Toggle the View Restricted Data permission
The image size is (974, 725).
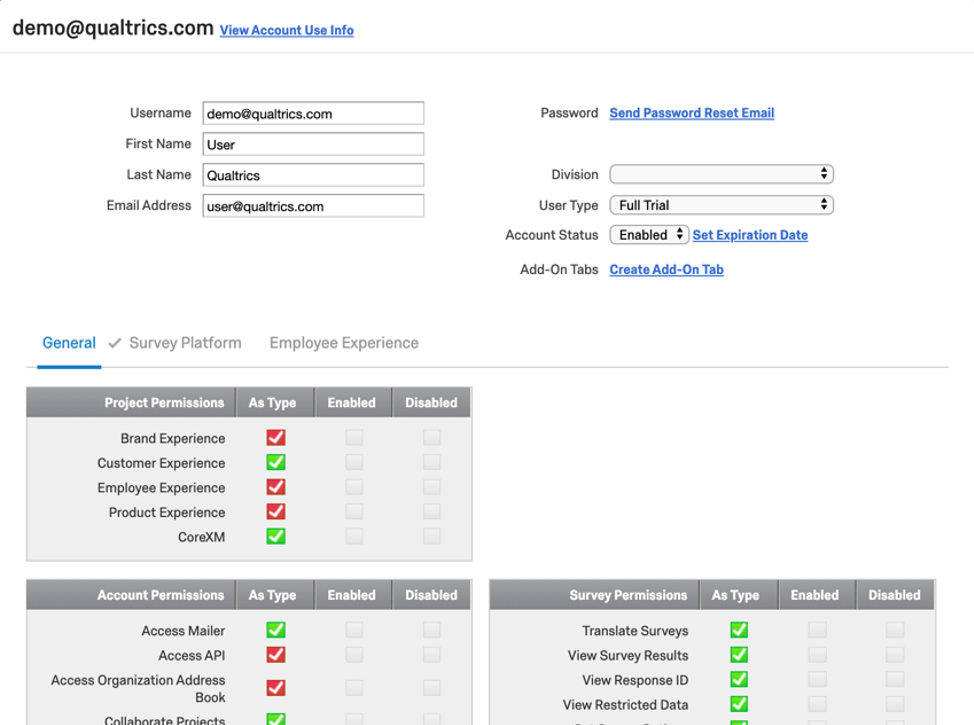(738, 704)
